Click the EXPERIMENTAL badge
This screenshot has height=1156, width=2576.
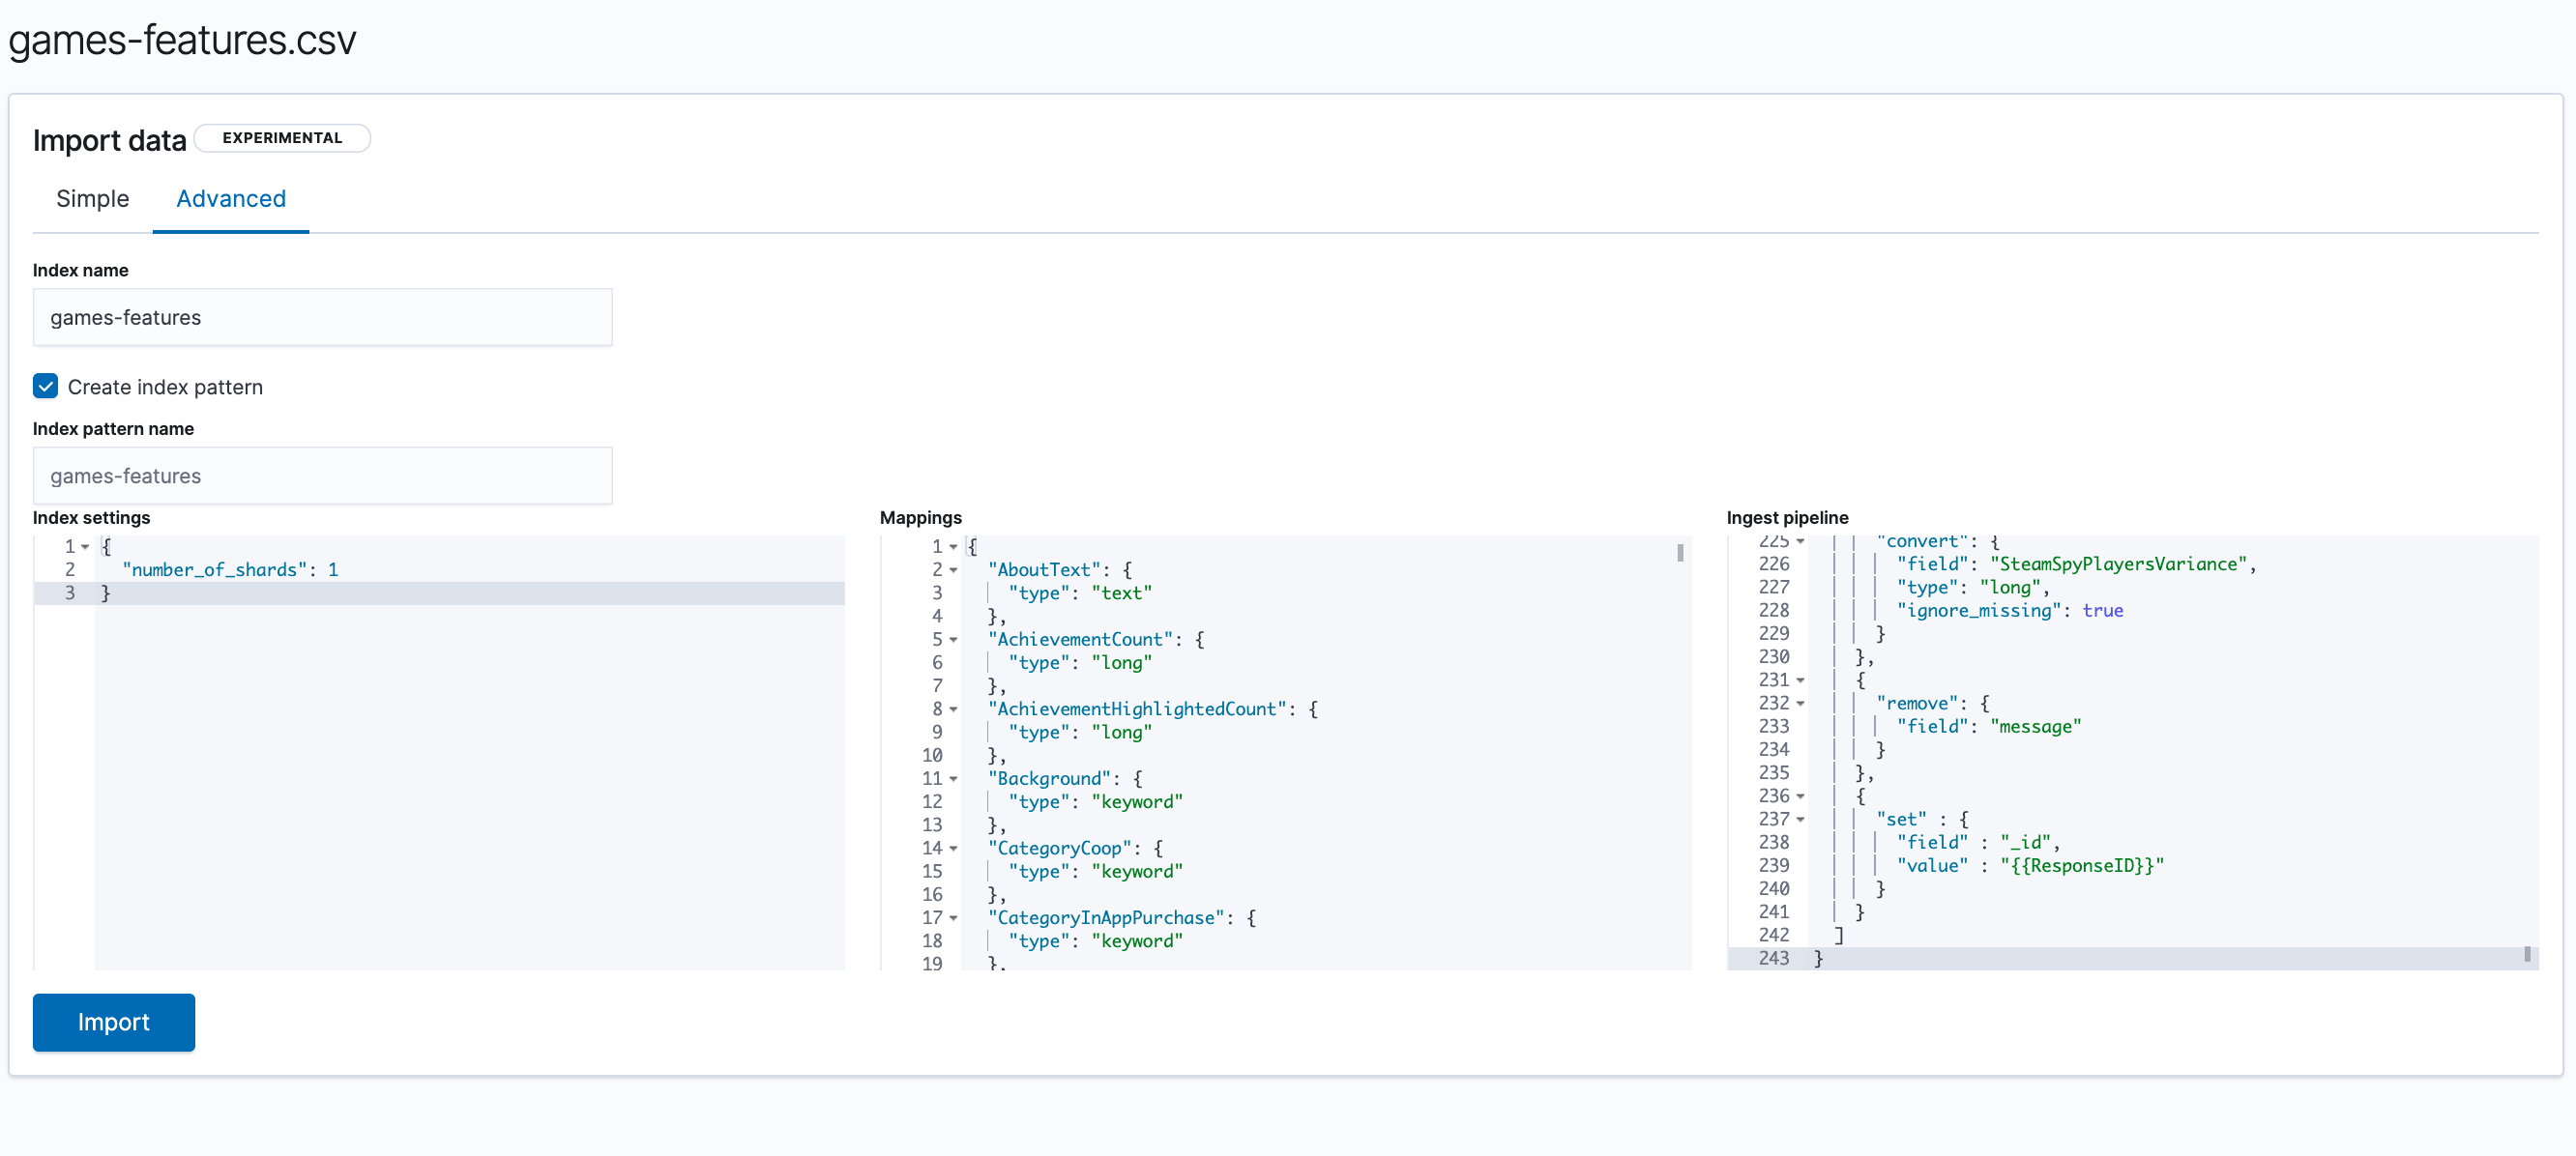tap(282, 138)
